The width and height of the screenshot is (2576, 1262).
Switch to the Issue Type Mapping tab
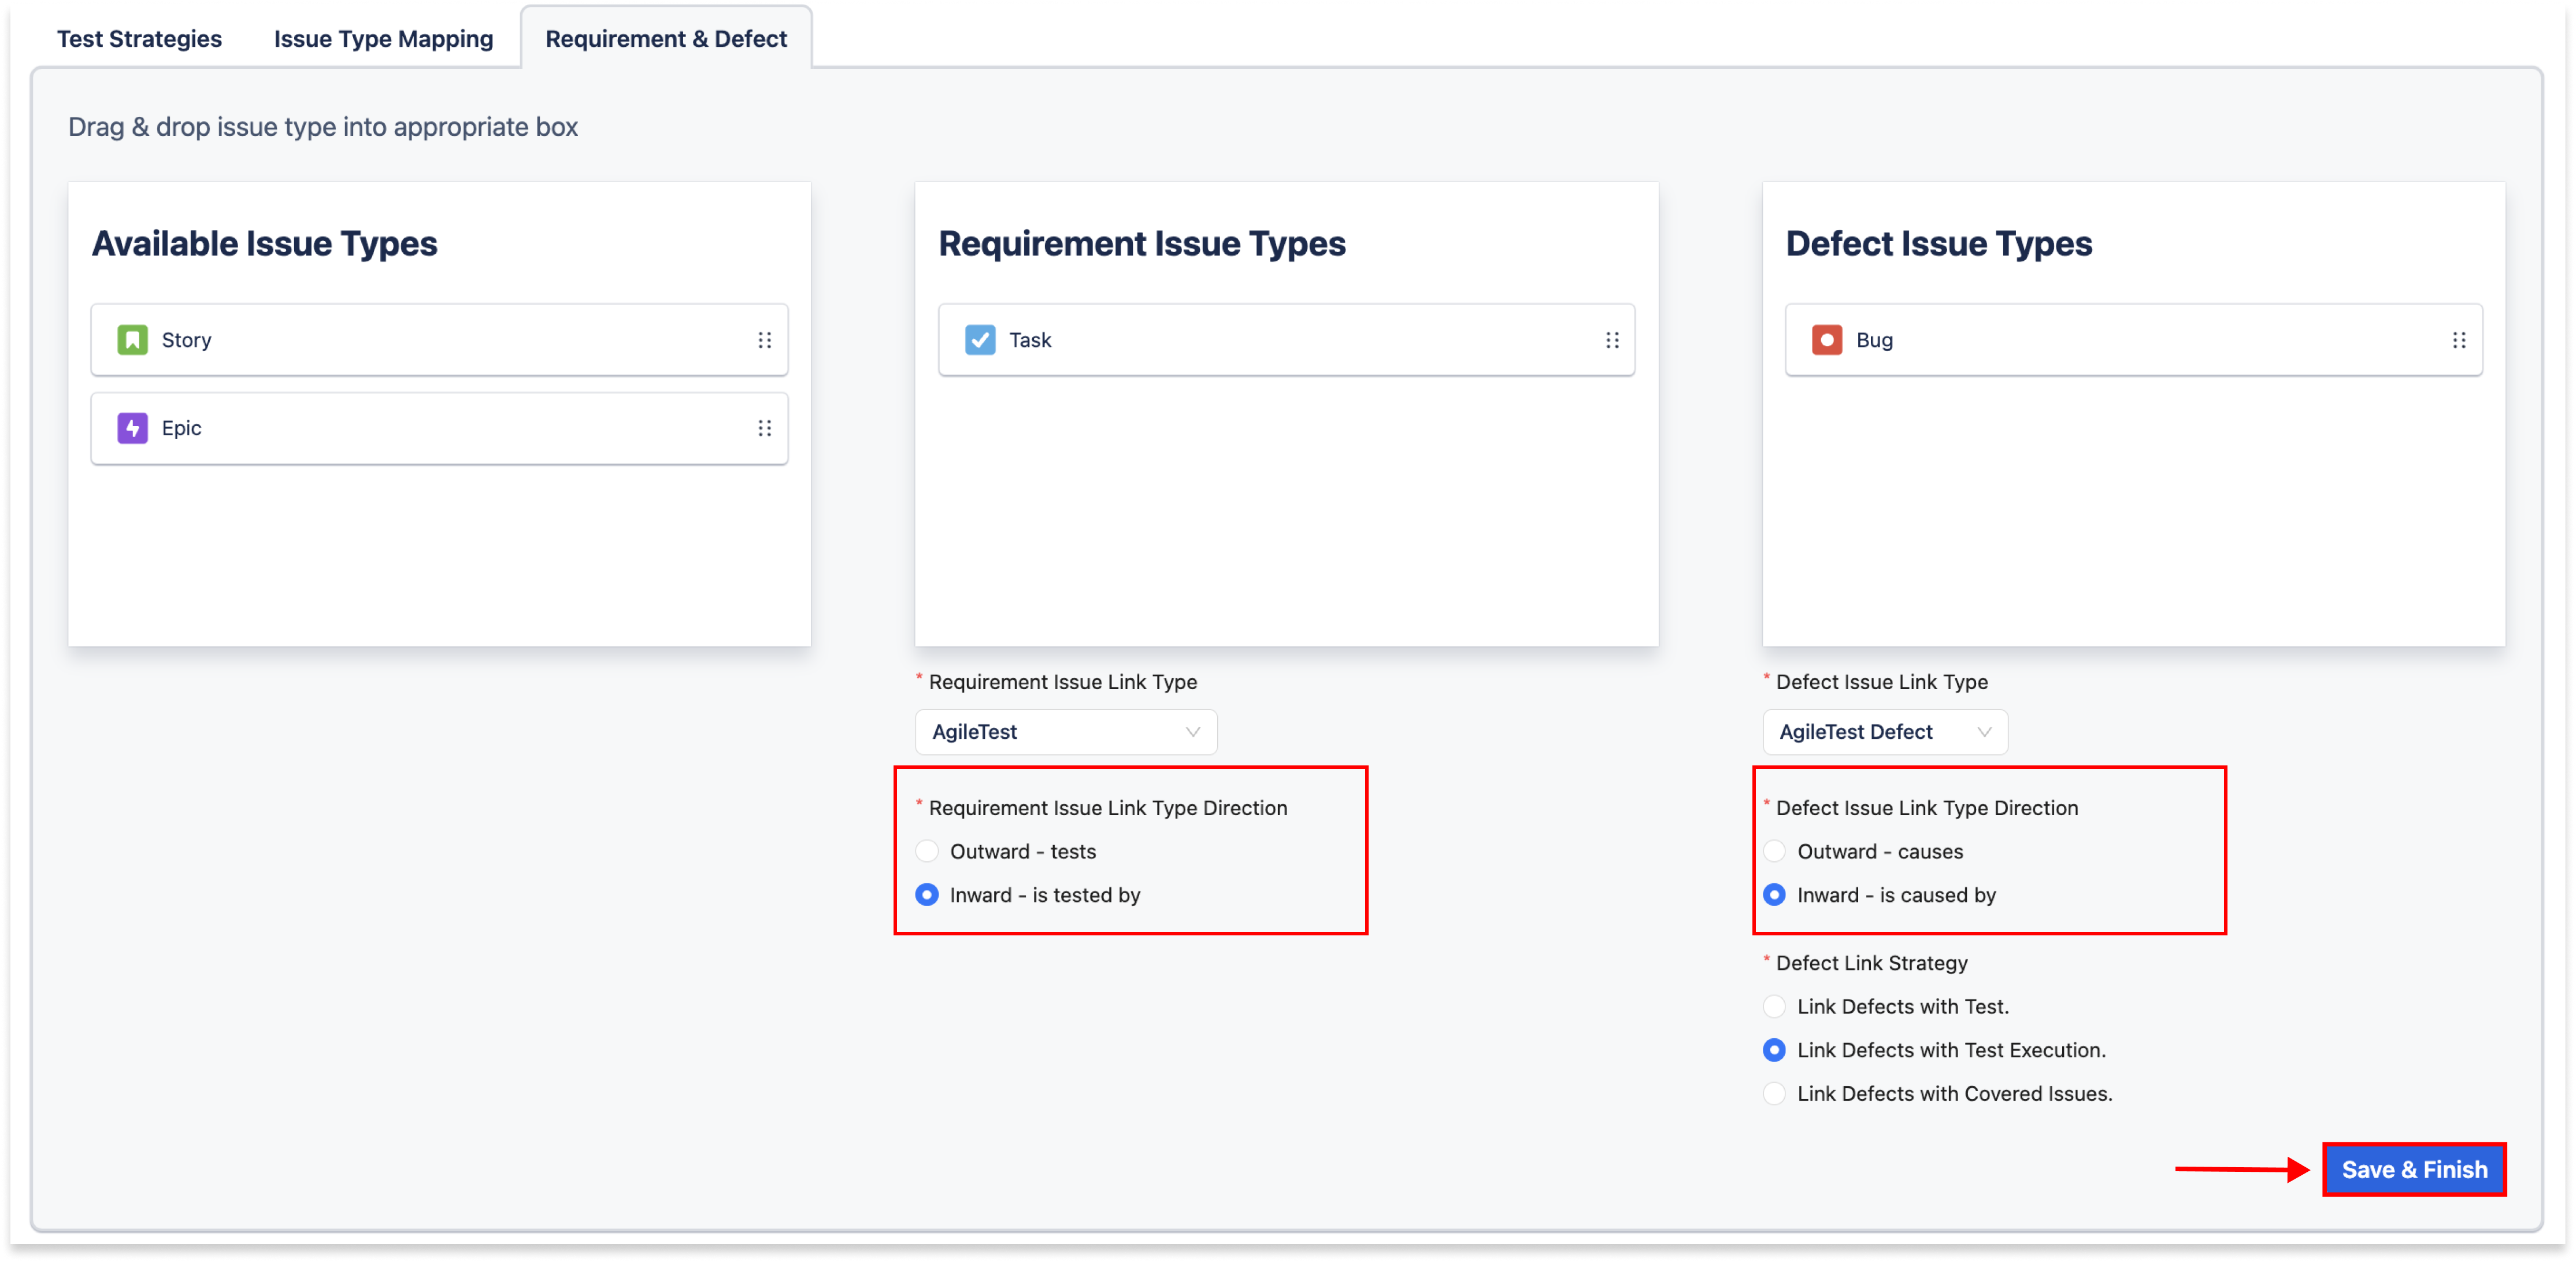[x=383, y=39]
